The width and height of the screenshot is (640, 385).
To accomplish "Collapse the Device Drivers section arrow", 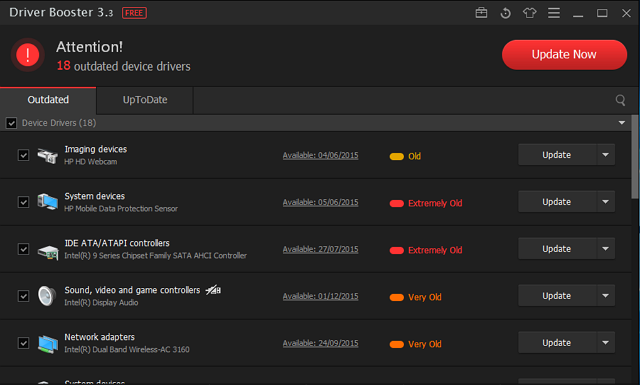I will pos(621,123).
